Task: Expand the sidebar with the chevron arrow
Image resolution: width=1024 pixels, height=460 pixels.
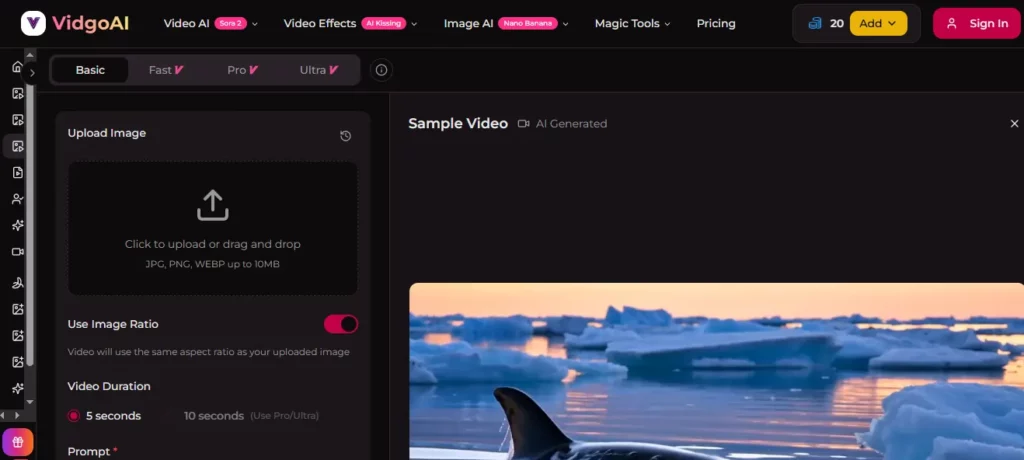Action: [x=32, y=73]
